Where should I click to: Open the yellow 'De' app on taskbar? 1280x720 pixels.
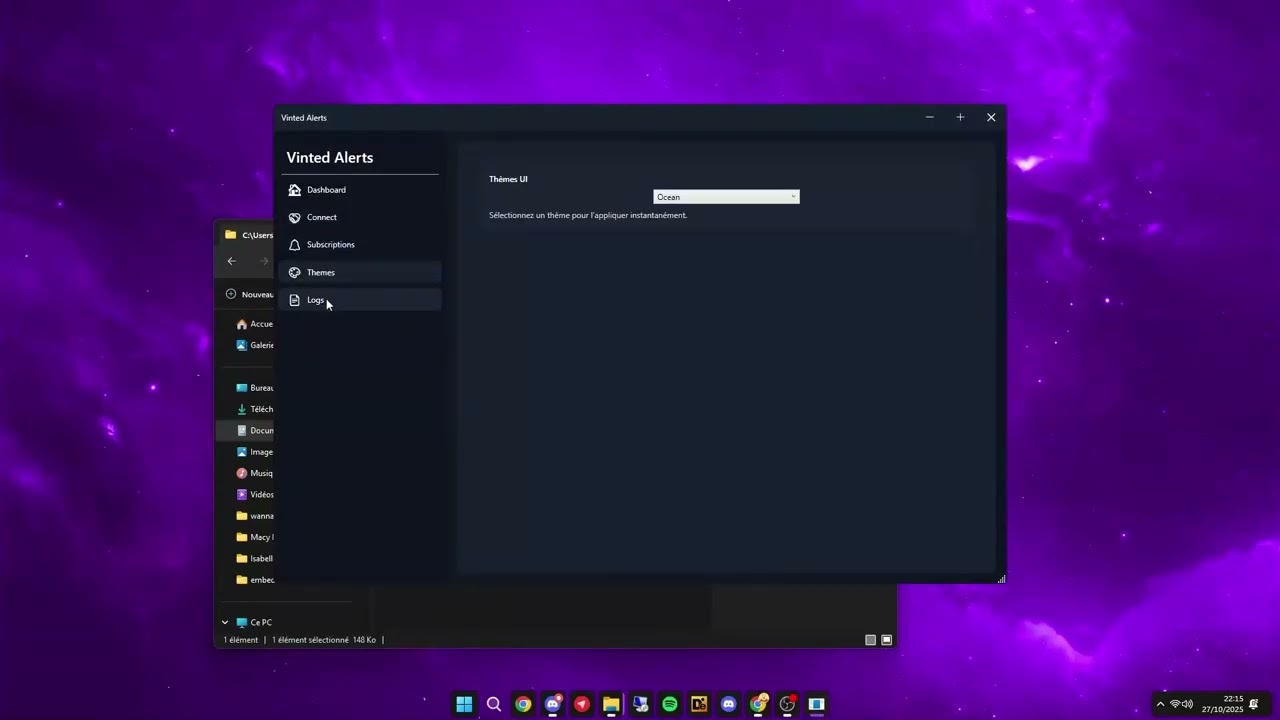pos(699,704)
